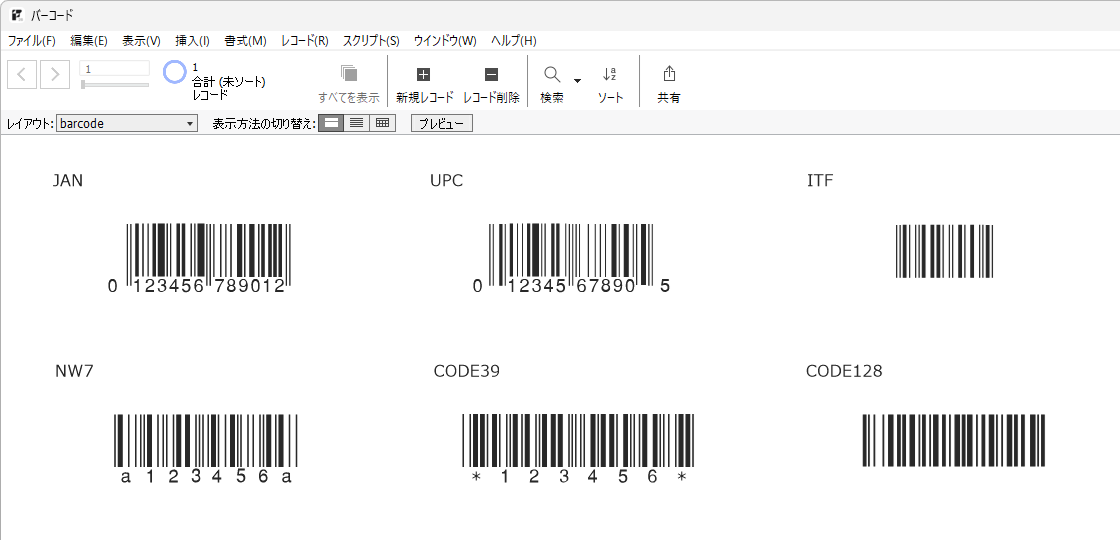This screenshot has width=1120, height=540.
Task: Go to previous record arrow
Action: coord(22,74)
